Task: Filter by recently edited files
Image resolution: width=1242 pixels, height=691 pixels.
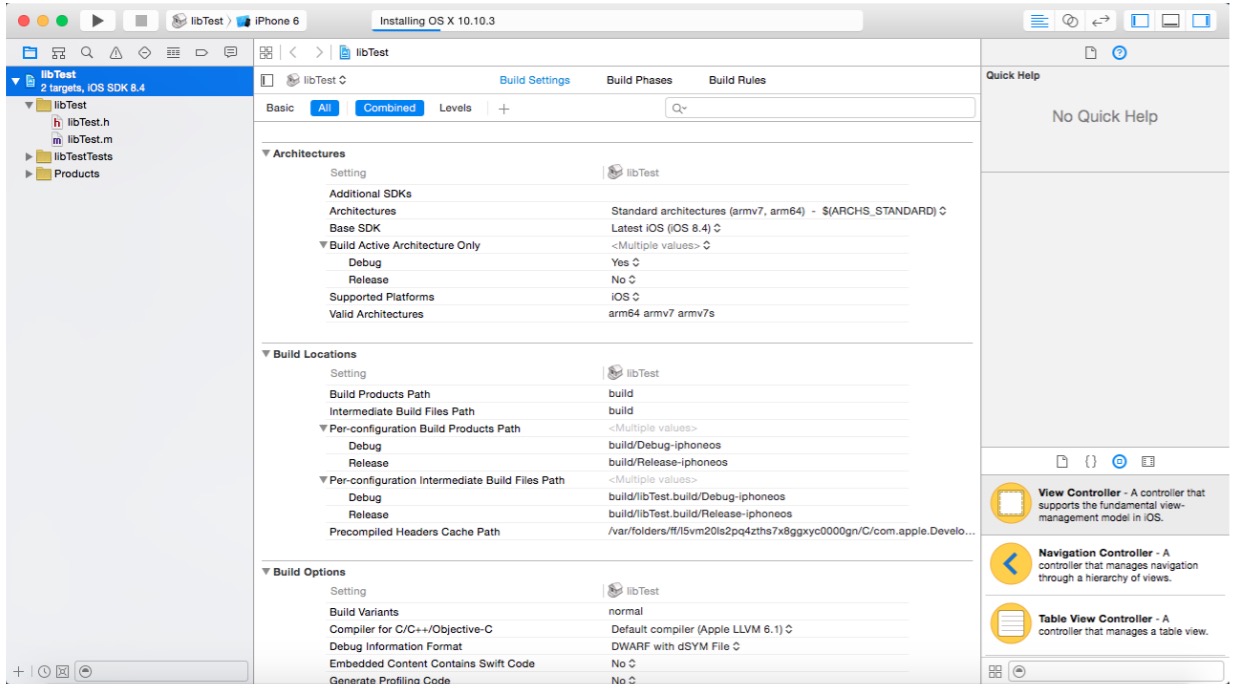Action: click(x=44, y=672)
